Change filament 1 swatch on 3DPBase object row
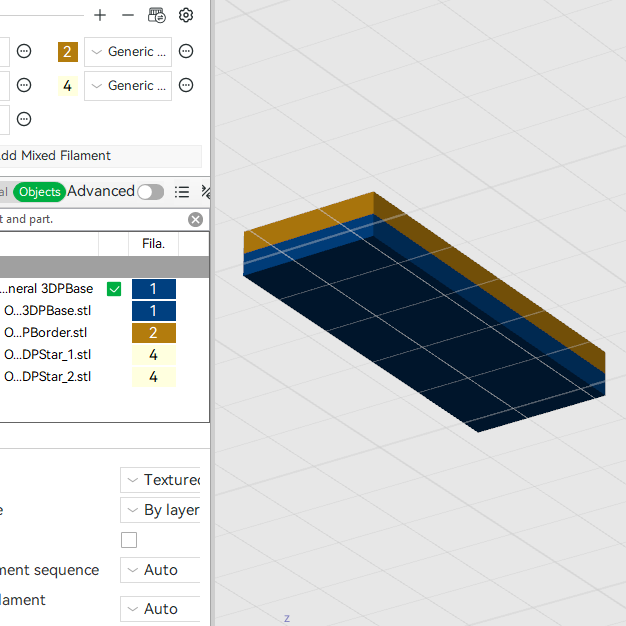Image resolution: width=626 pixels, height=626 pixels. (x=154, y=289)
